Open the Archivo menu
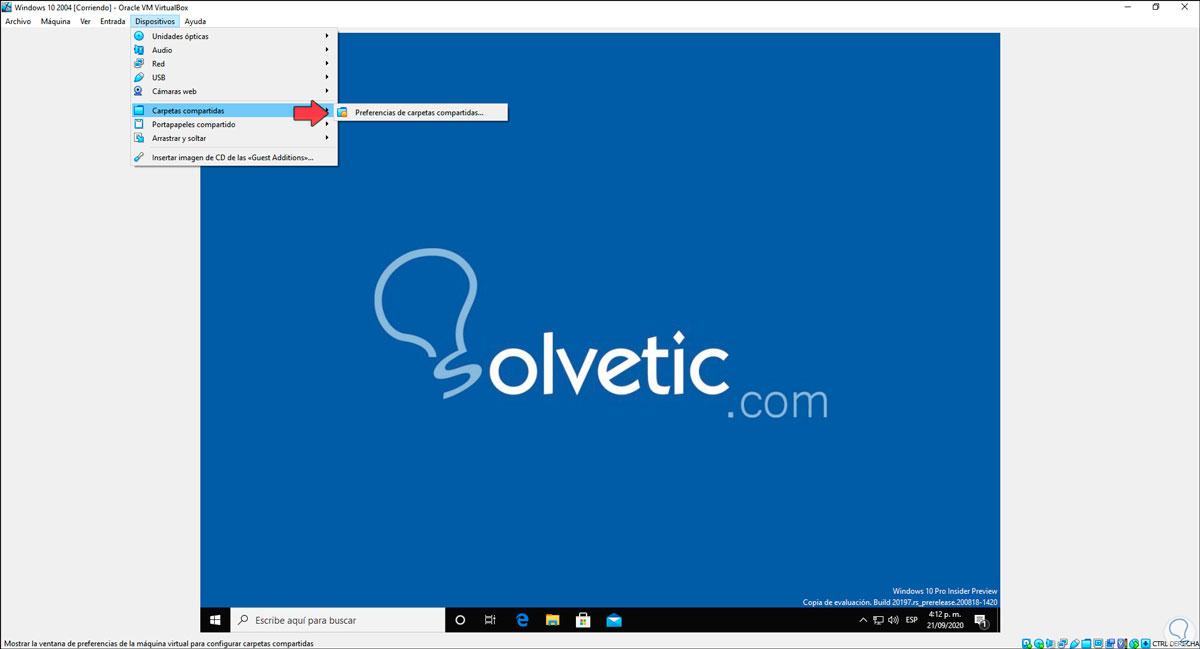Screen dimensions: 1200x649 pos(18,21)
